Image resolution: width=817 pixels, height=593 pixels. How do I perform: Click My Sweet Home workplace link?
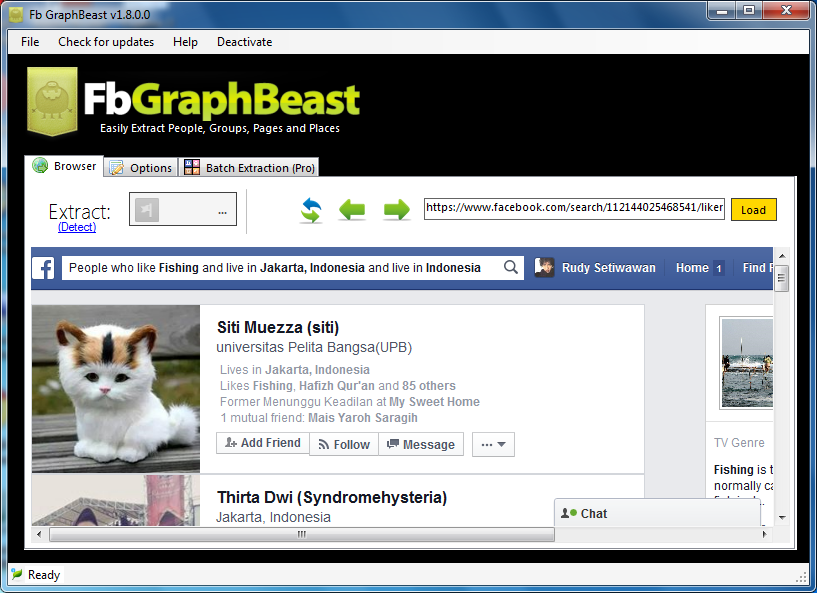(435, 402)
